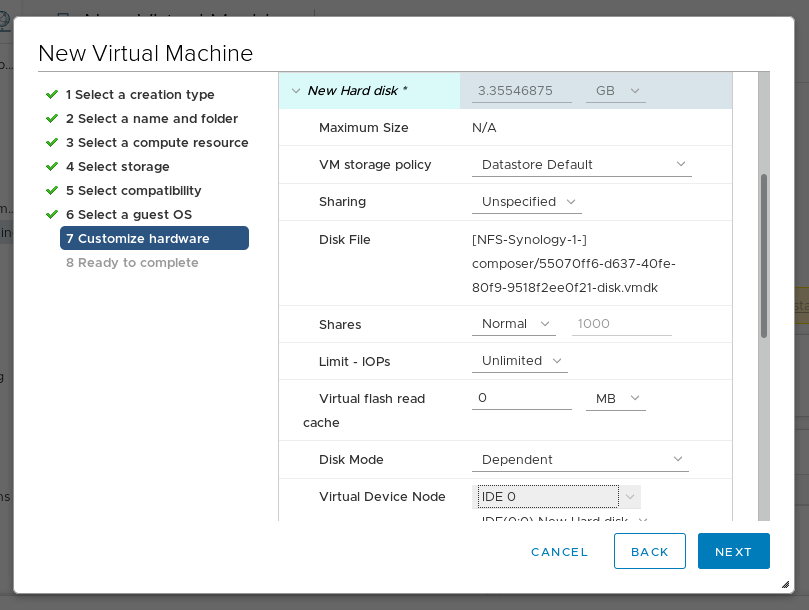Viewport: 809px width, 610px height.
Task: Open Virtual Device Node IDE 0 dropdown
Action: [x=557, y=497]
